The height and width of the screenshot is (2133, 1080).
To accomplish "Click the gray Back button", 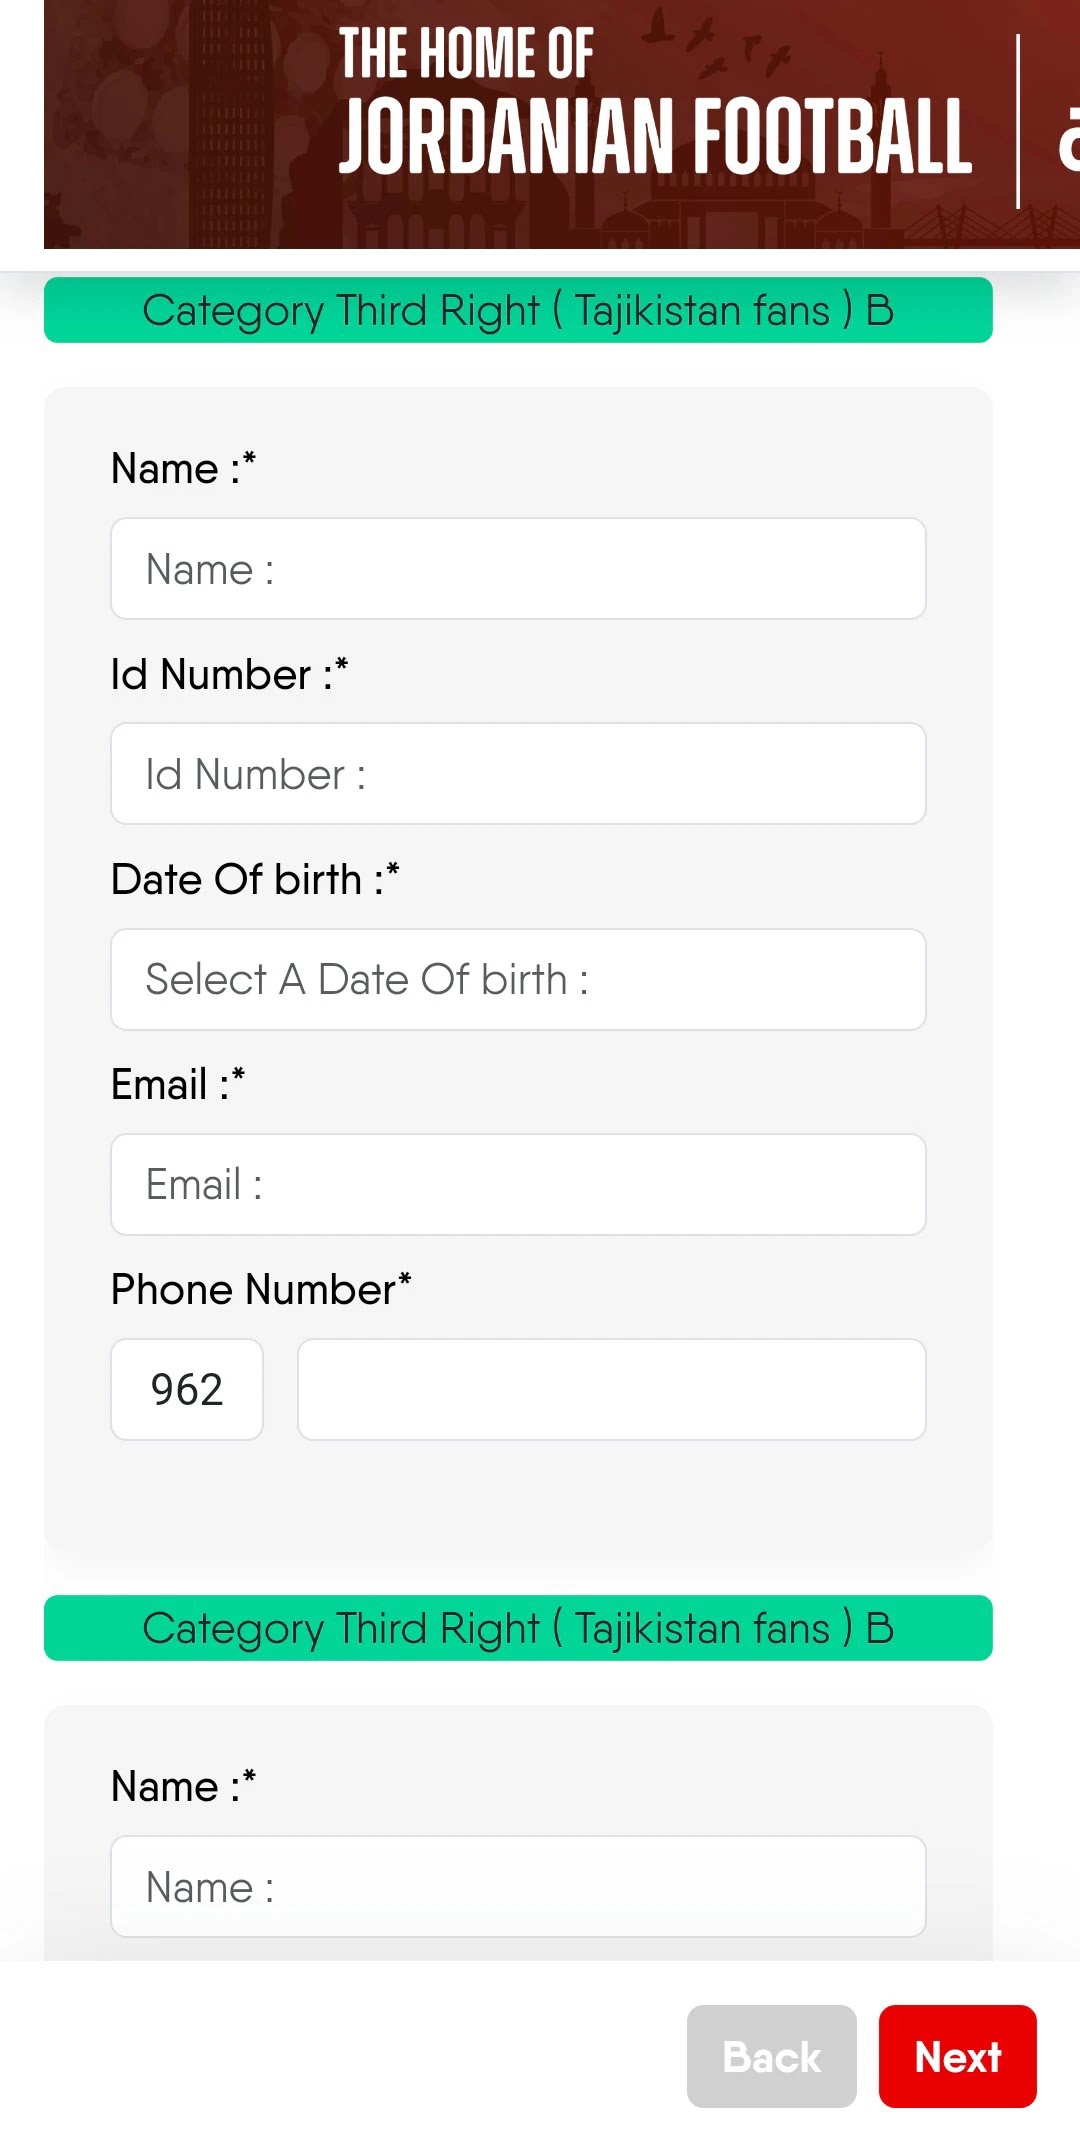I will (x=772, y=2056).
